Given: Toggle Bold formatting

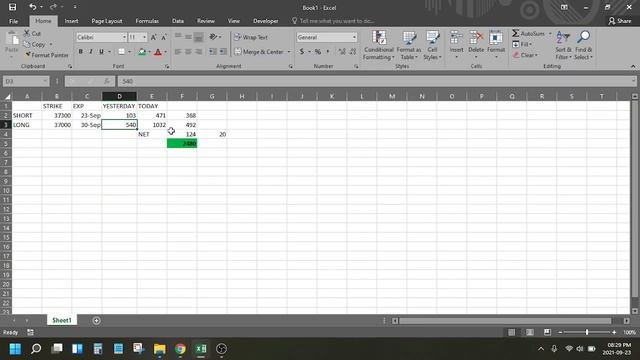Looking at the screenshot, I should pos(80,52).
